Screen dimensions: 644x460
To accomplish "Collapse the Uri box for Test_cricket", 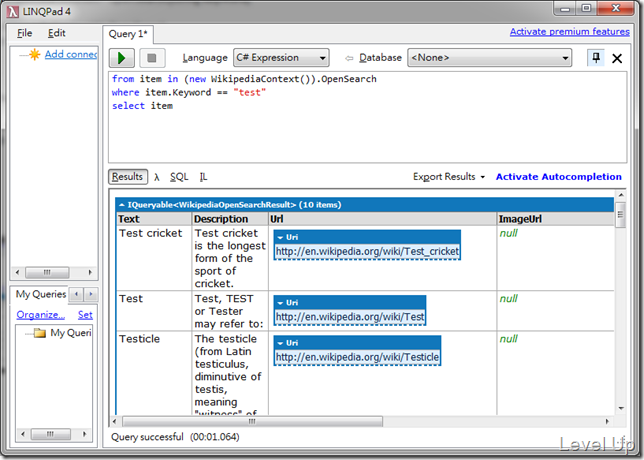I will tap(280, 237).
